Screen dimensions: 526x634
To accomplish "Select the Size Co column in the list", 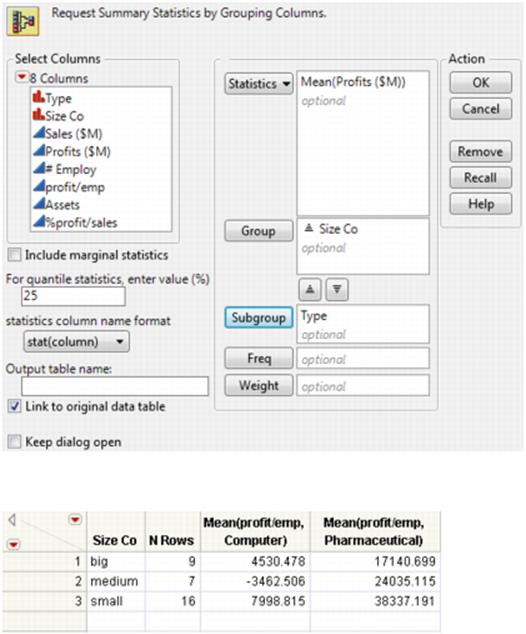I will point(64,116).
